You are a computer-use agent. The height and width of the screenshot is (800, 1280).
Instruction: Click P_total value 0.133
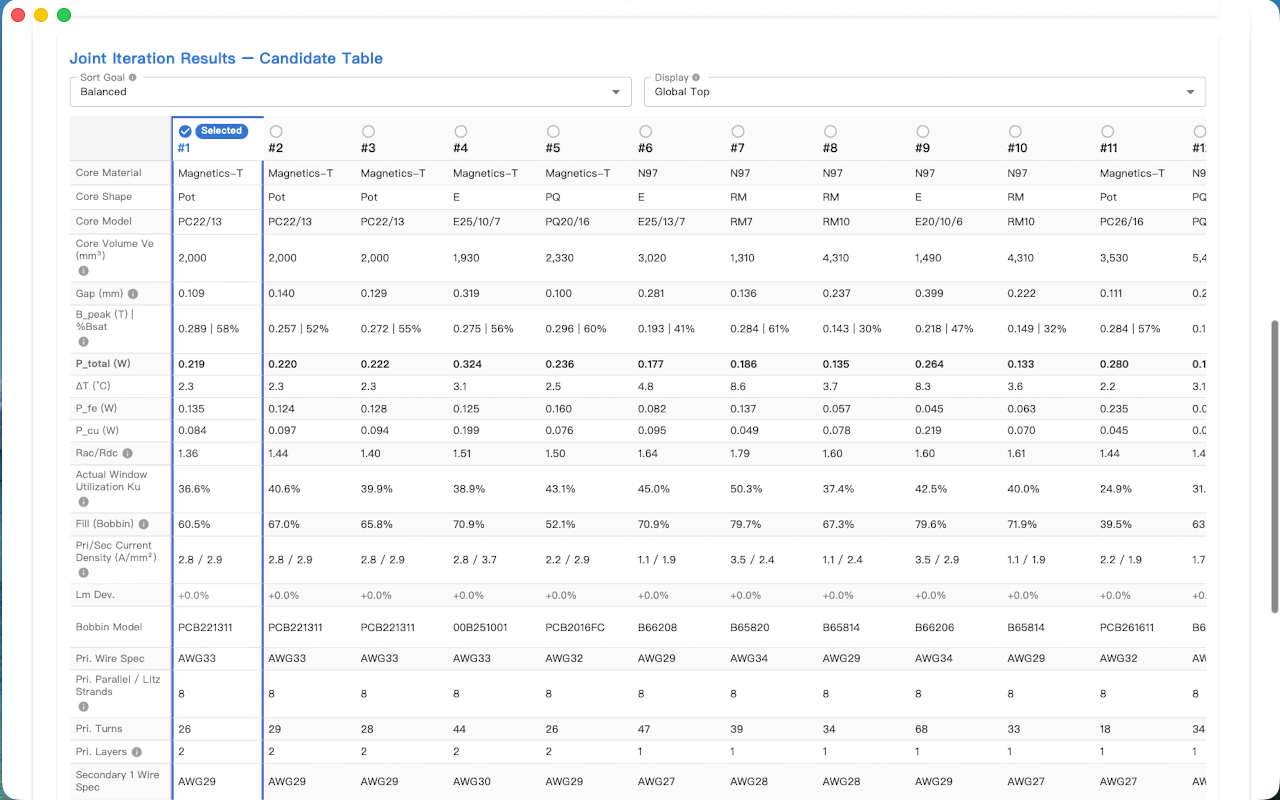pyautogui.click(x=1021, y=364)
